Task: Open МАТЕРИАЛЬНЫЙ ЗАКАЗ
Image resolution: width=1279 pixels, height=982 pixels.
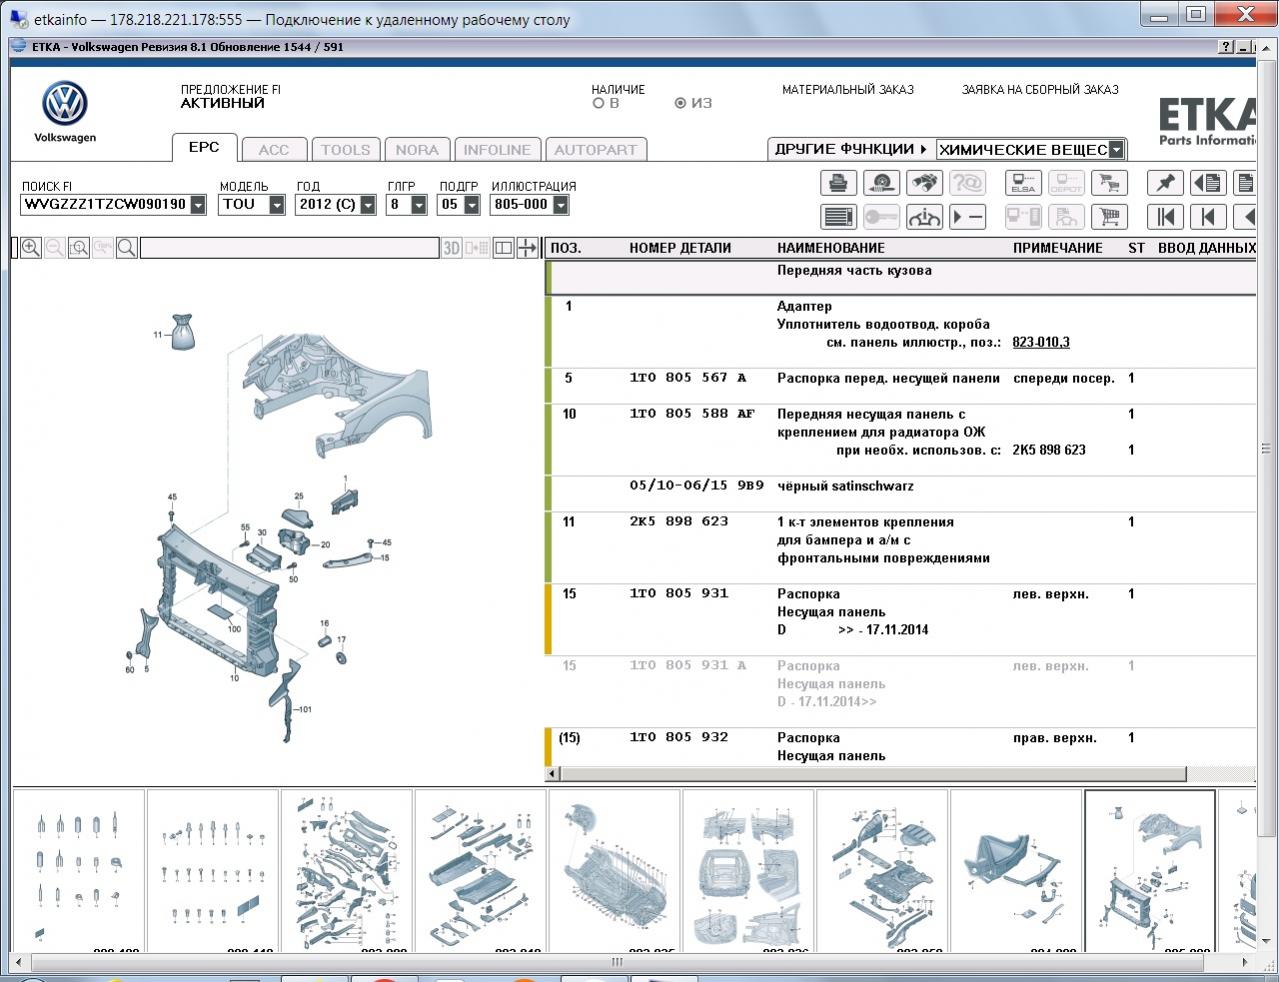Action: [848, 89]
